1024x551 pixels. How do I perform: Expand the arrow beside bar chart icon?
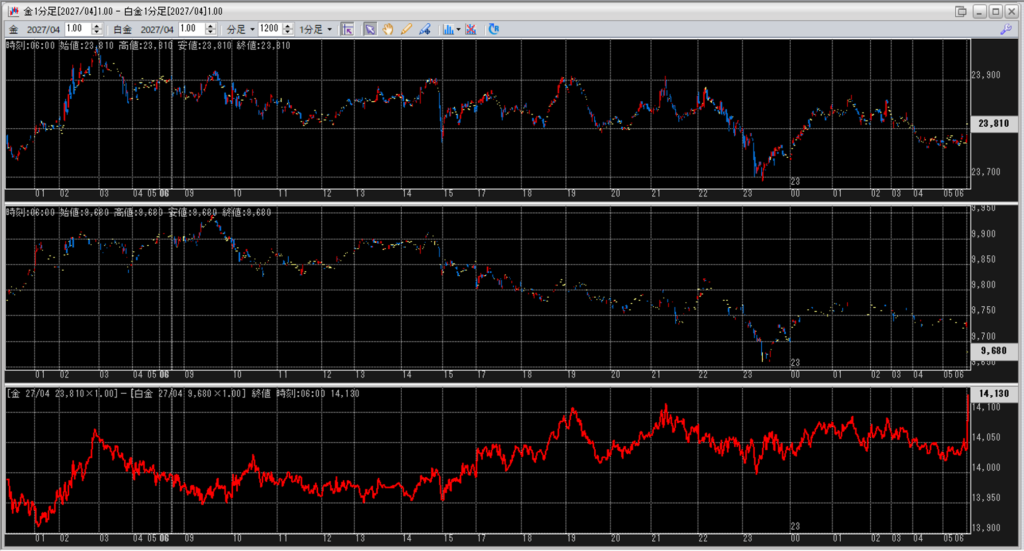458,29
